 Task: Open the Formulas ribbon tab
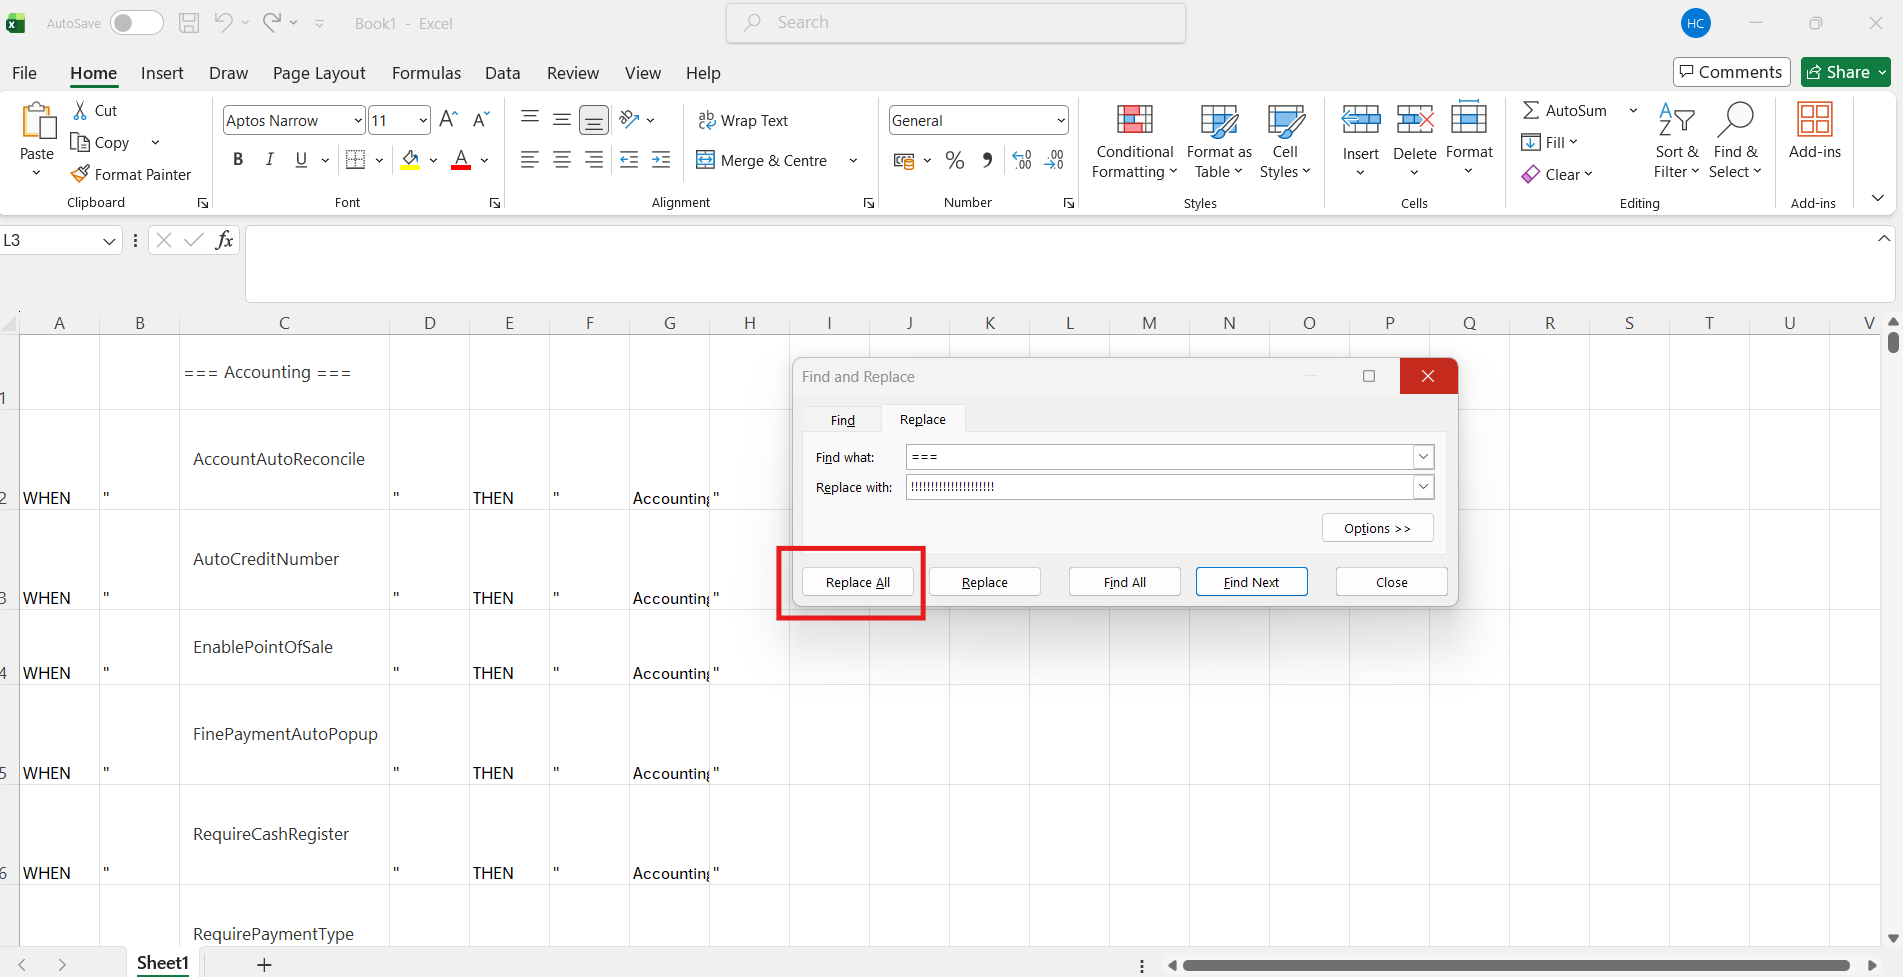(x=426, y=73)
